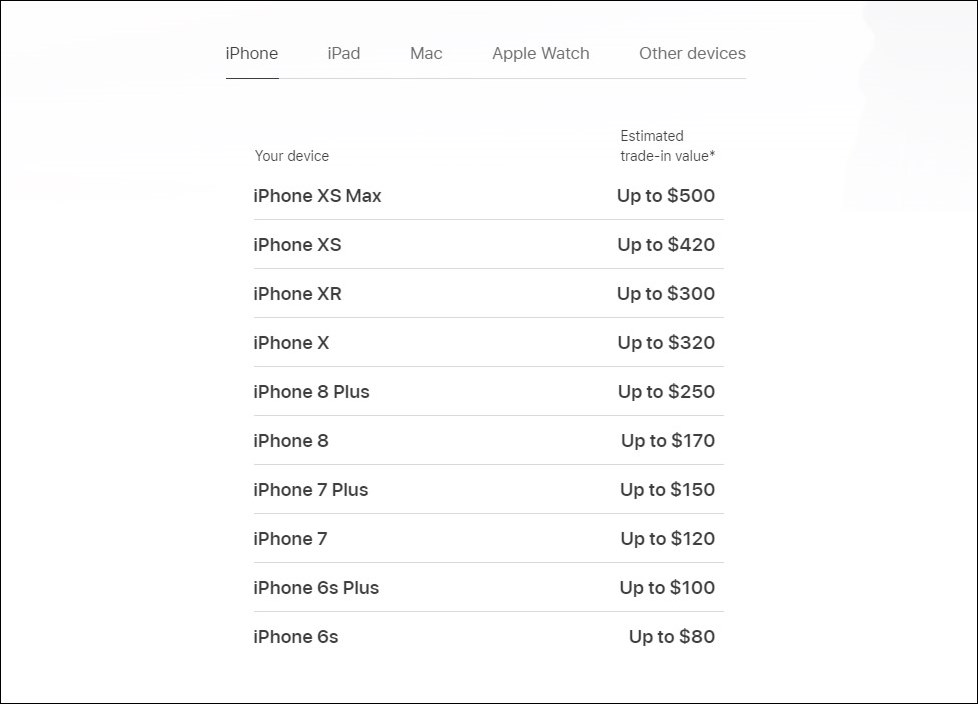Click the iPhone 8 device name
Screen dimensions: 978x704
tap(291, 441)
